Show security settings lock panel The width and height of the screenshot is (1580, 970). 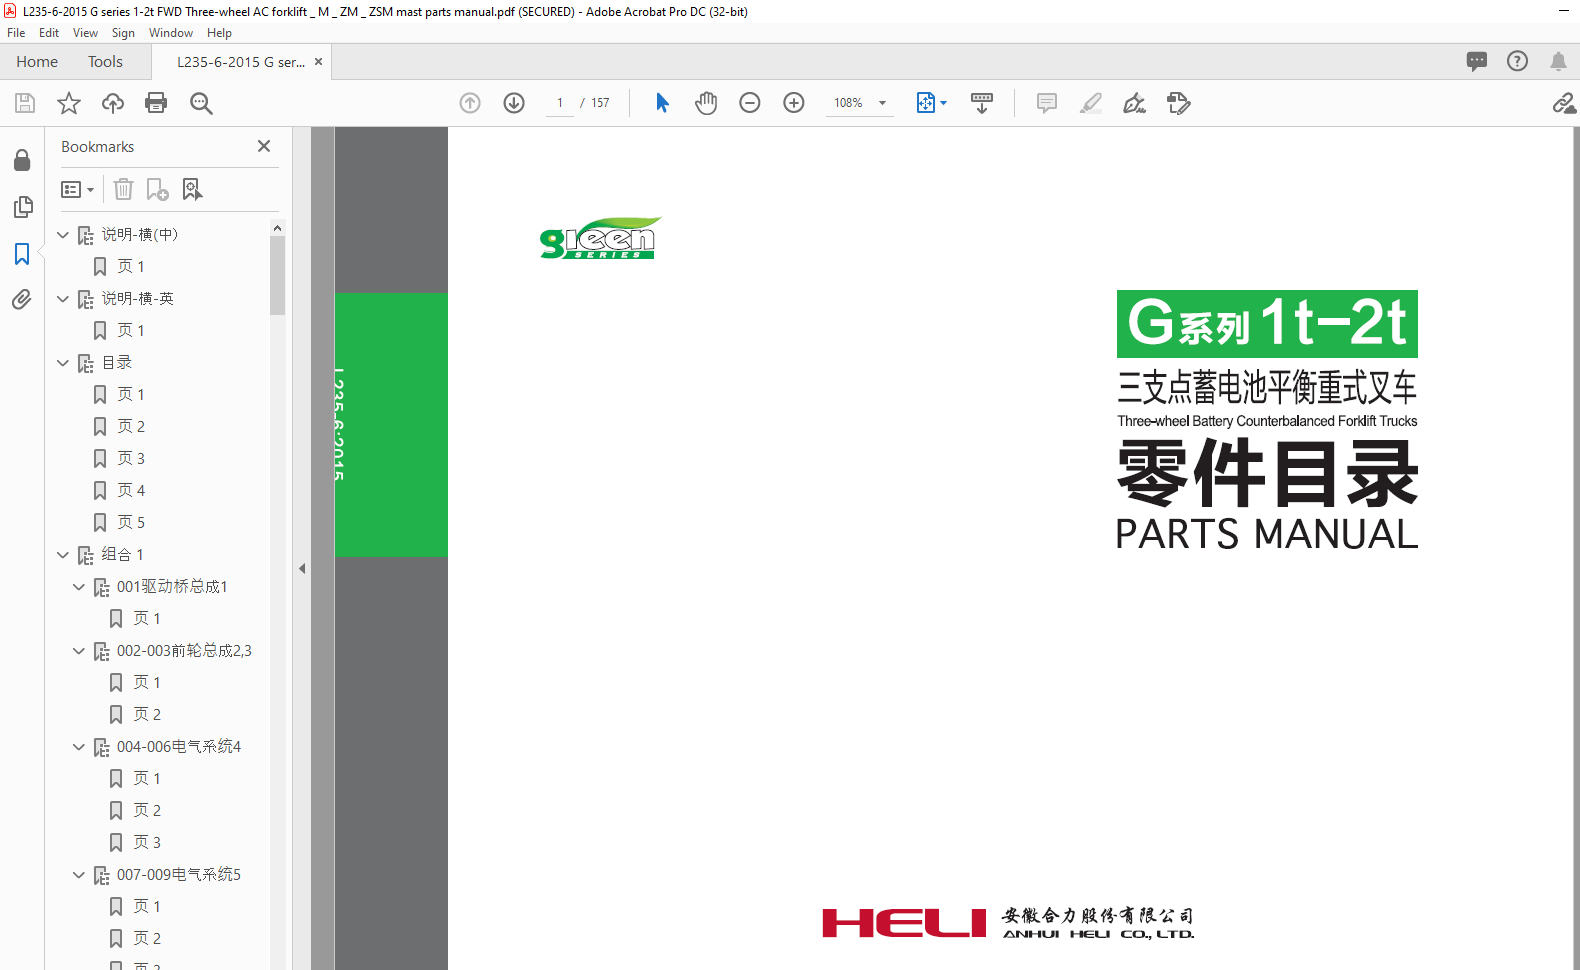[x=22, y=160]
